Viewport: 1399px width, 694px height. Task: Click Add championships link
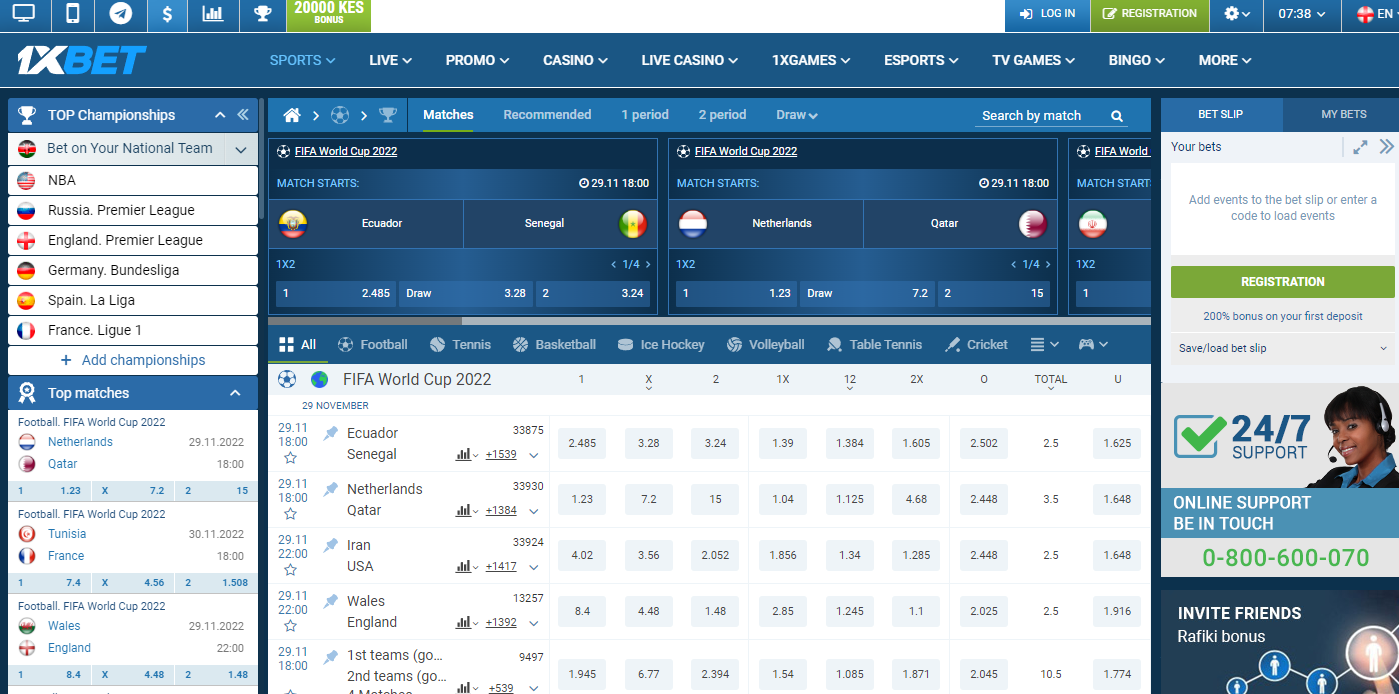[133, 360]
